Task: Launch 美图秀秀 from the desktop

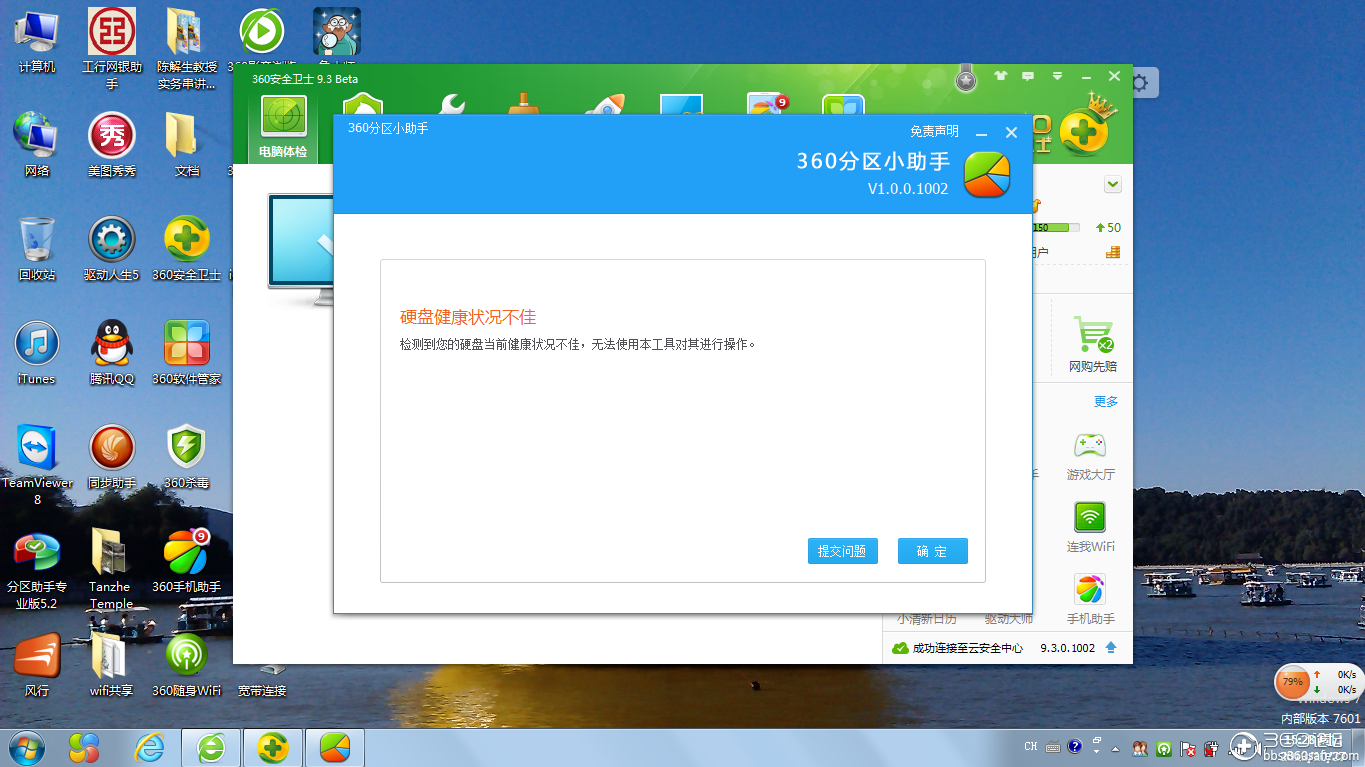Action: click(x=112, y=145)
